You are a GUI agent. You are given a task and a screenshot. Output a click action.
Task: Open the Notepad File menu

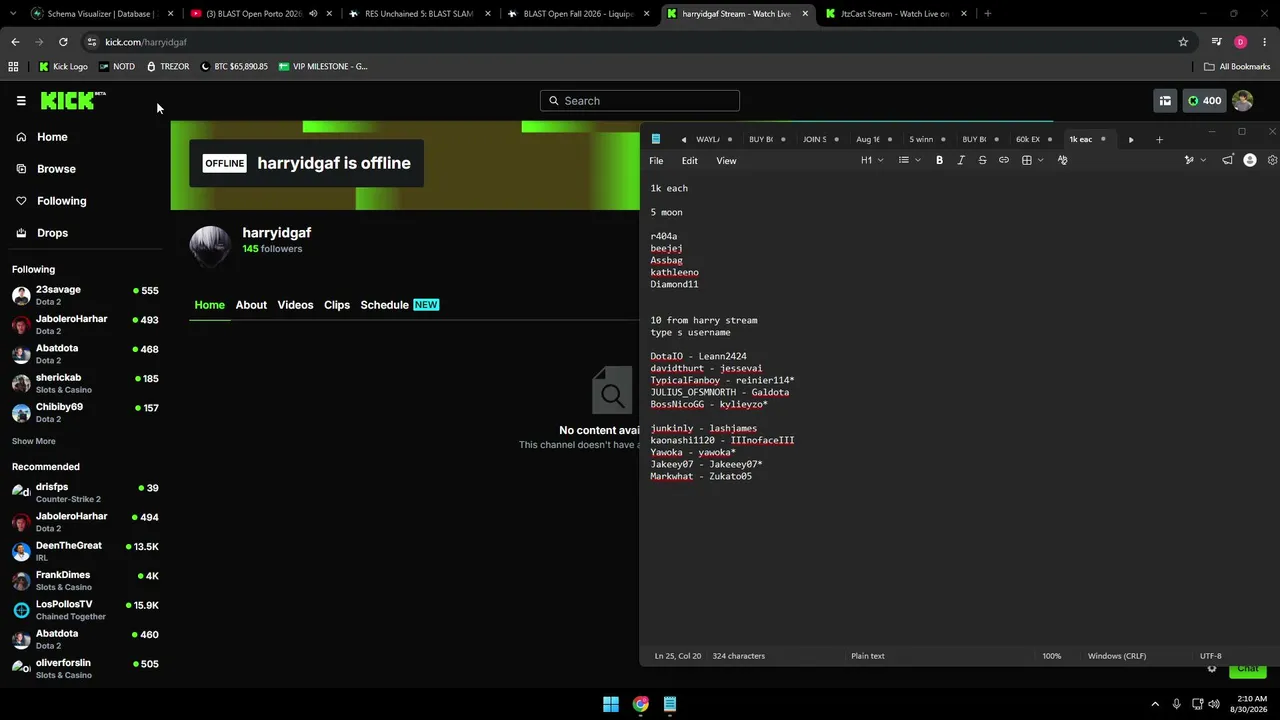tap(656, 160)
